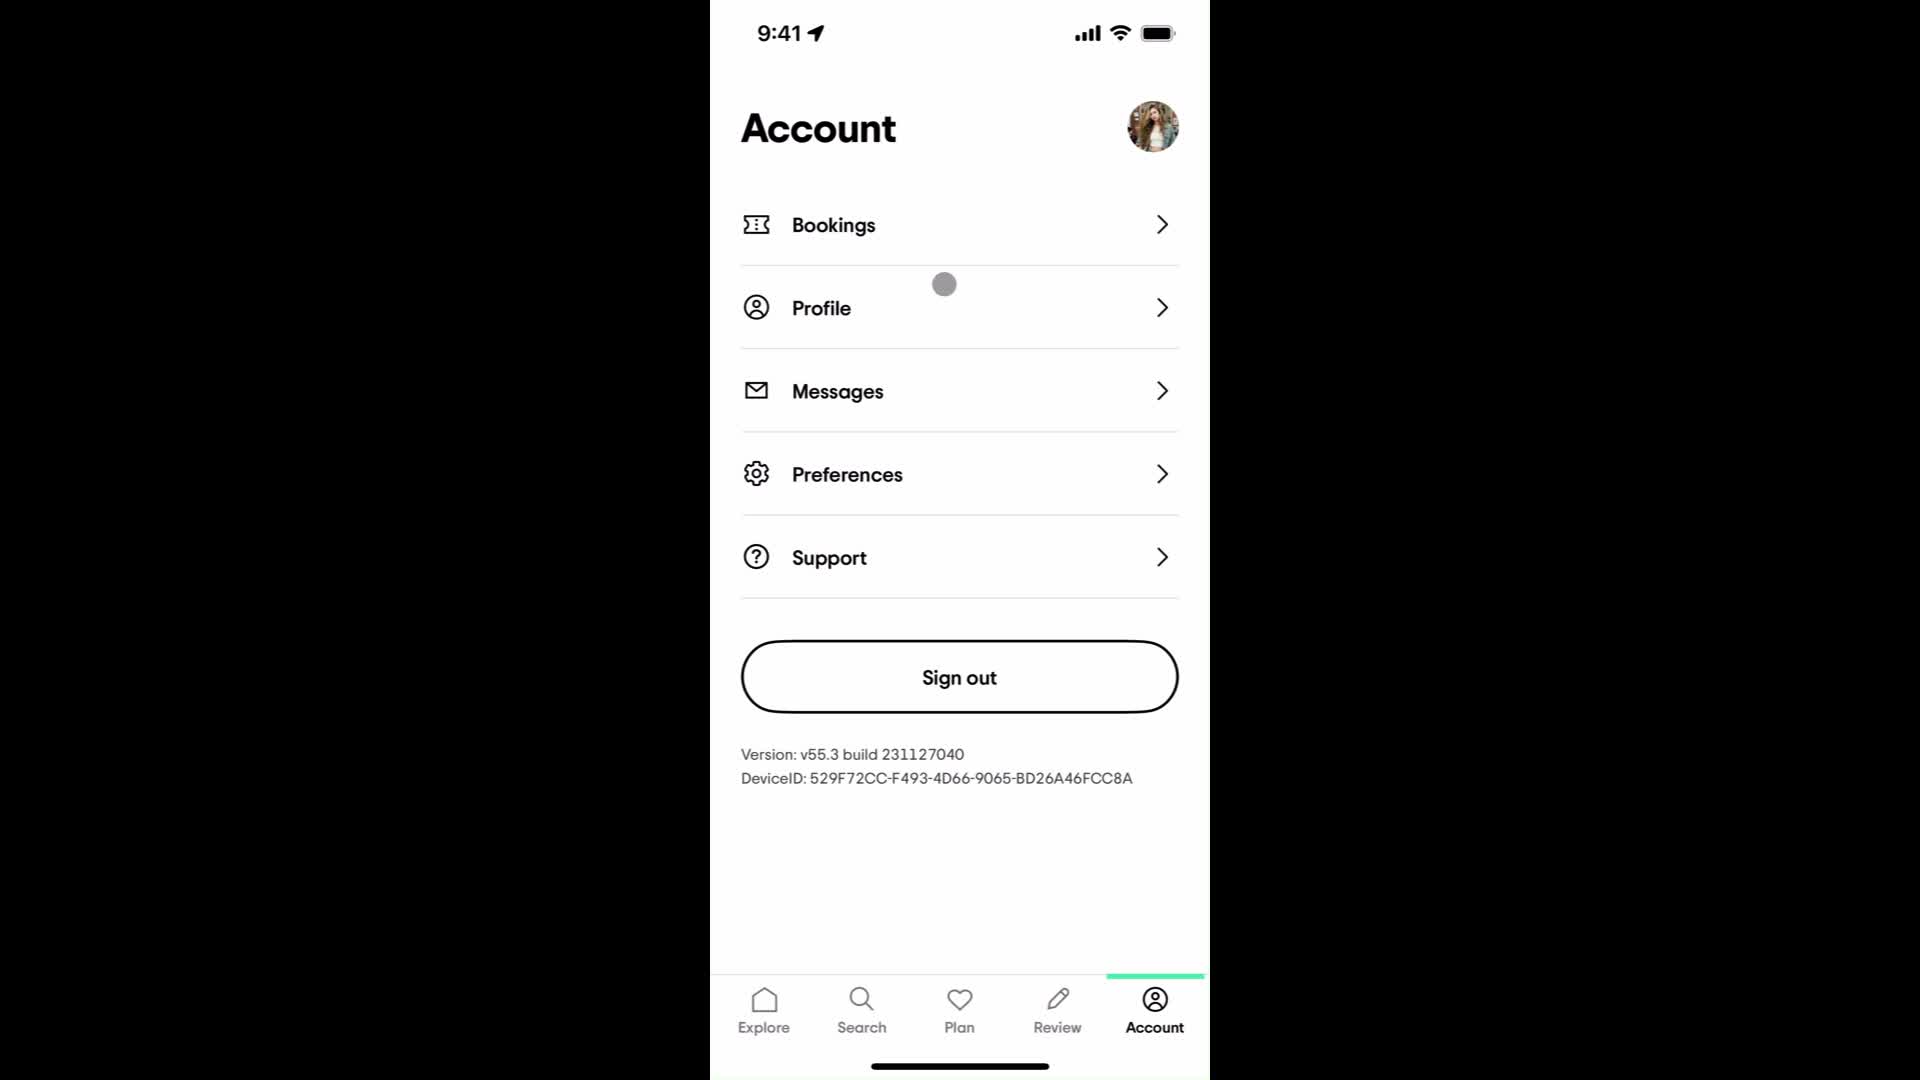View the DeviceID information text

[x=938, y=778]
